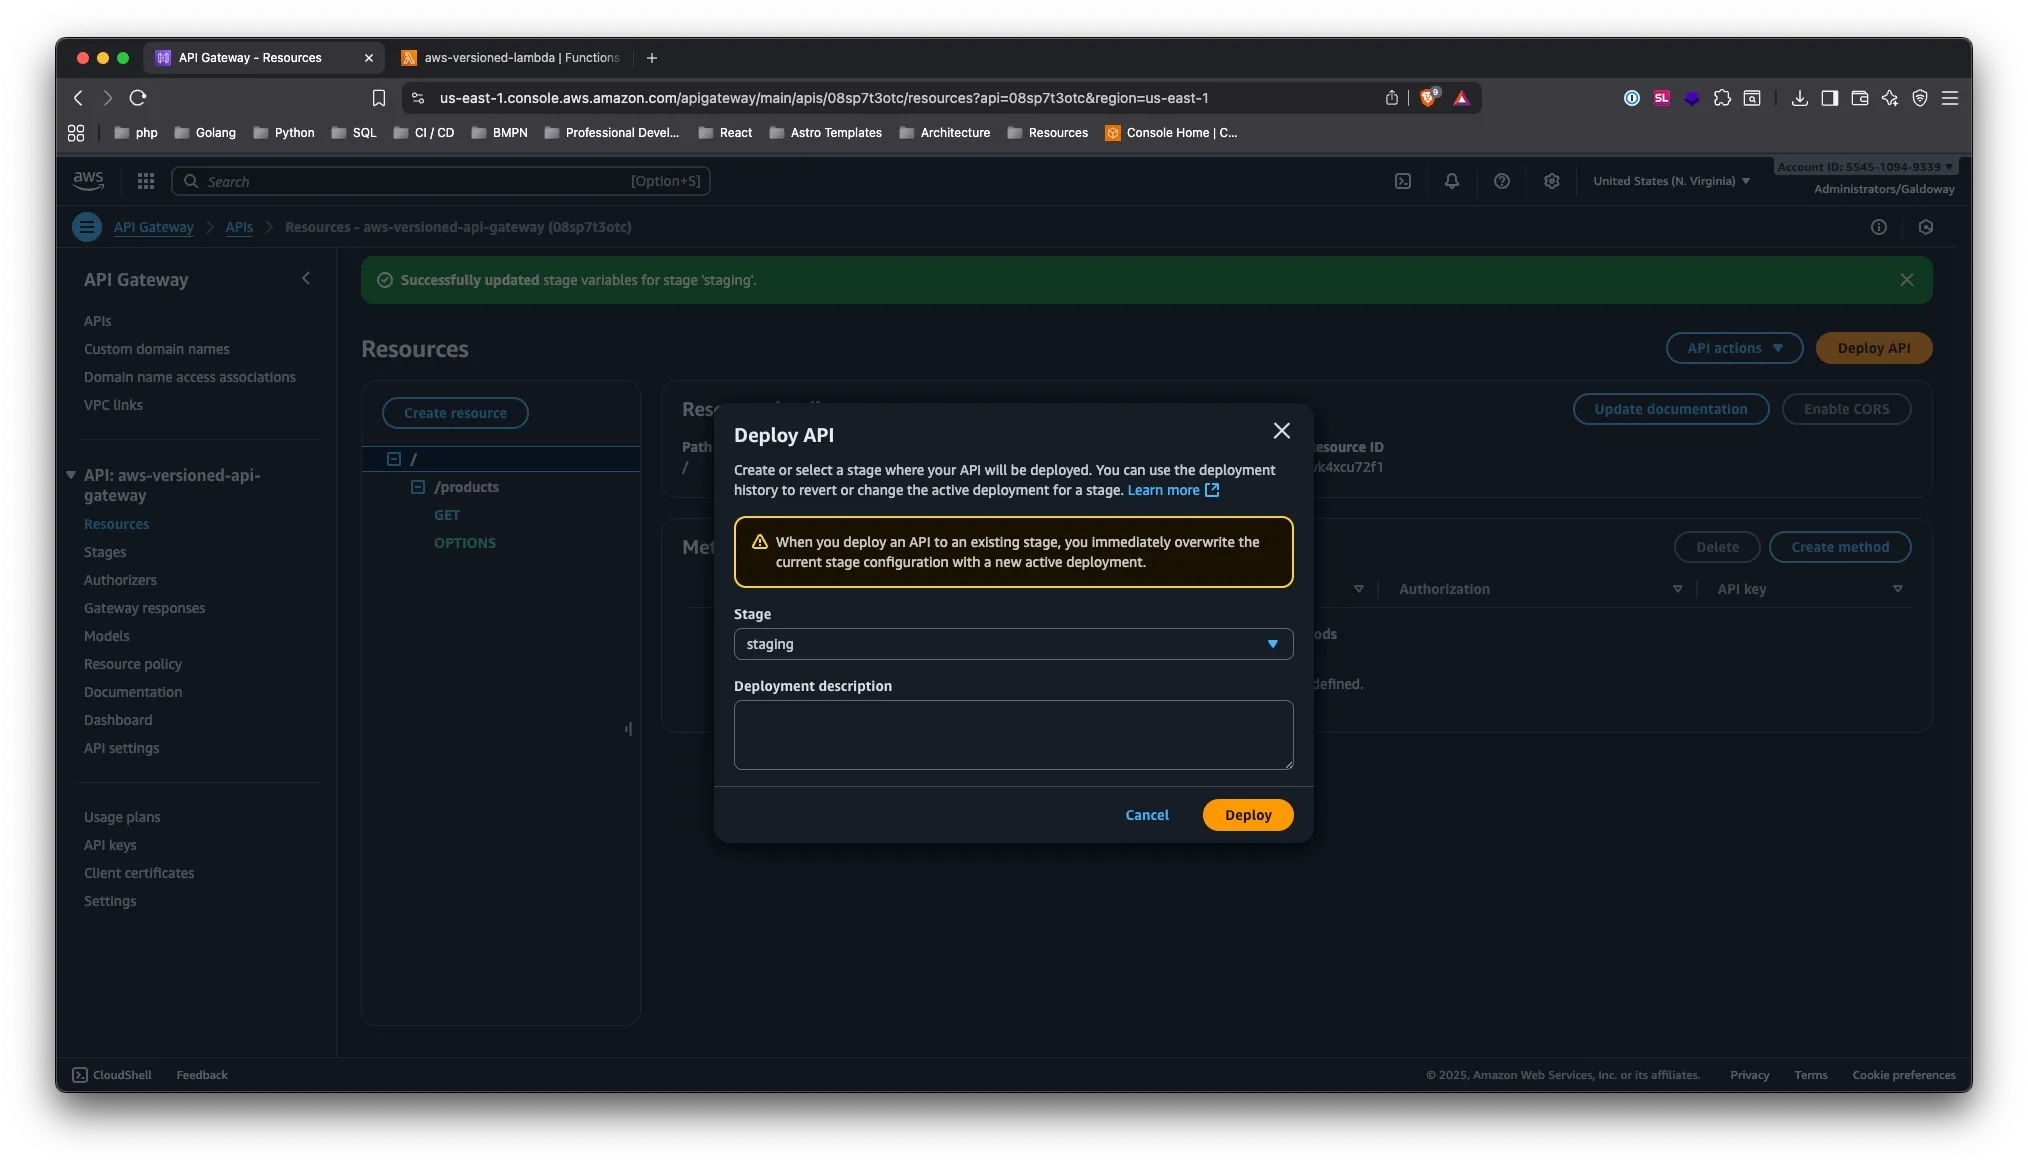Select the OPTIONS method under /products
This screenshot has width=2028, height=1166.
(x=465, y=543)
